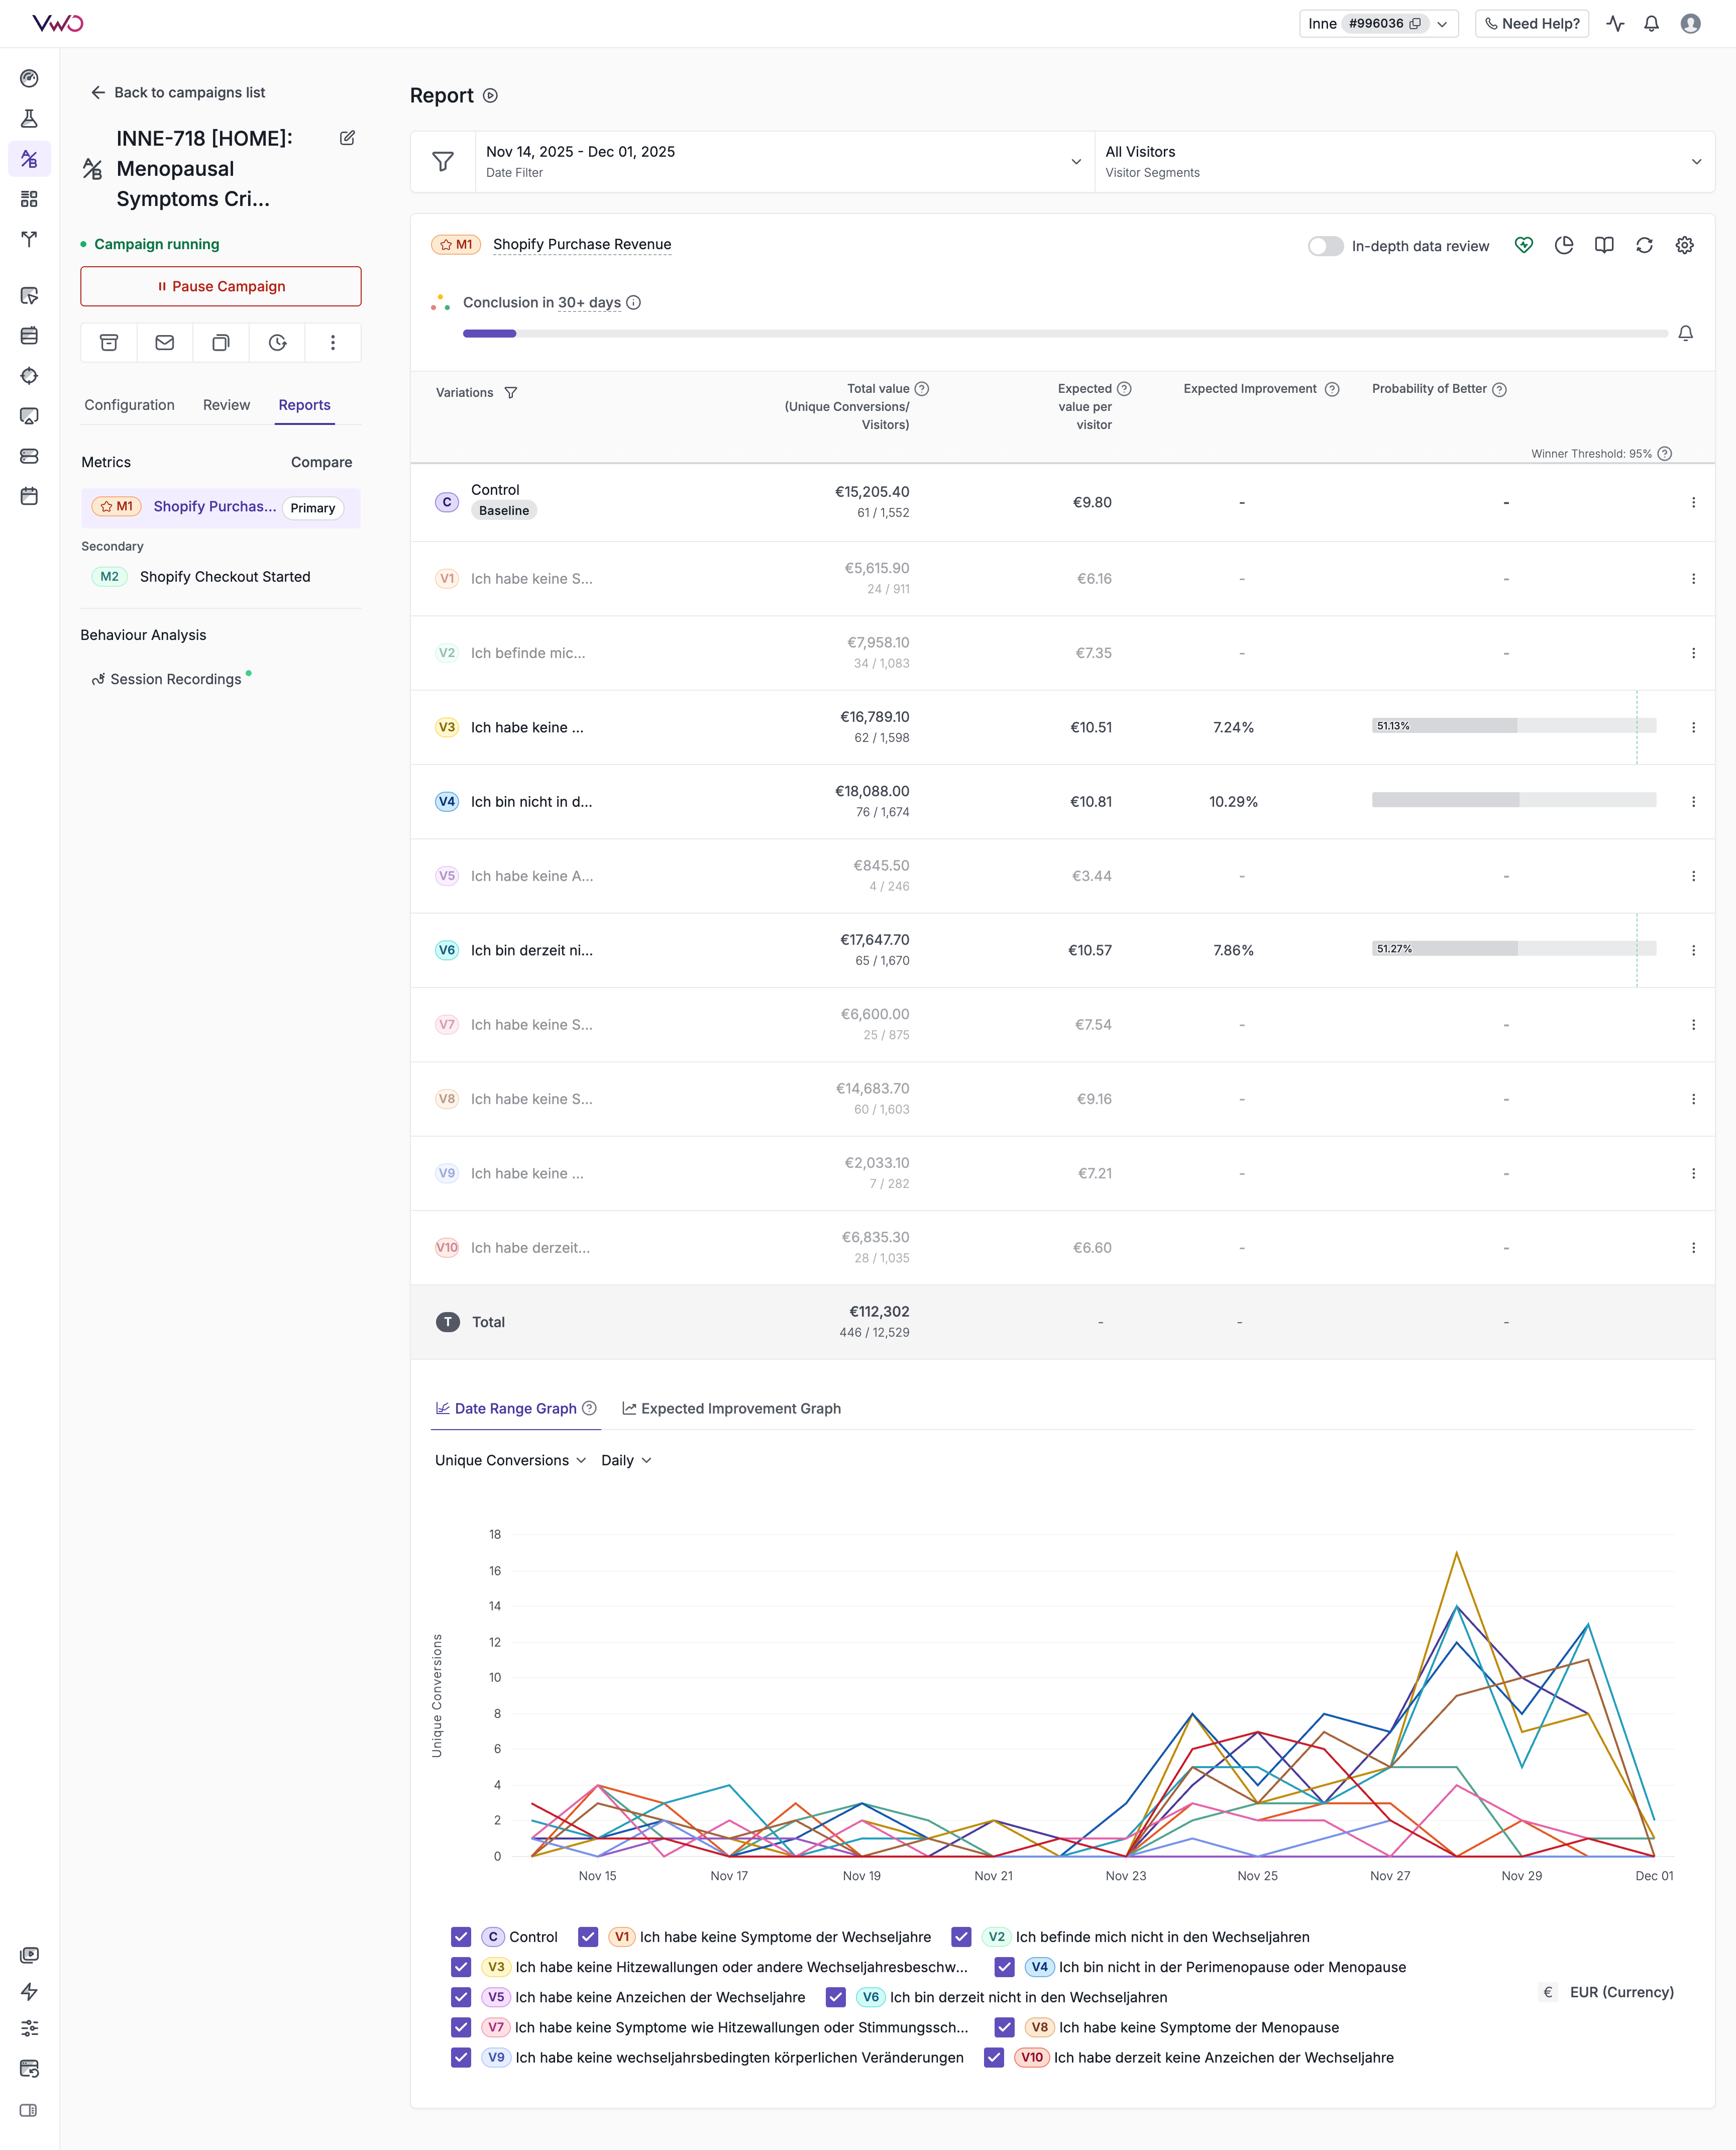Uncheck the Control checkbox in legend
Screen dimensions: 1736x2150
(461, 1937)
